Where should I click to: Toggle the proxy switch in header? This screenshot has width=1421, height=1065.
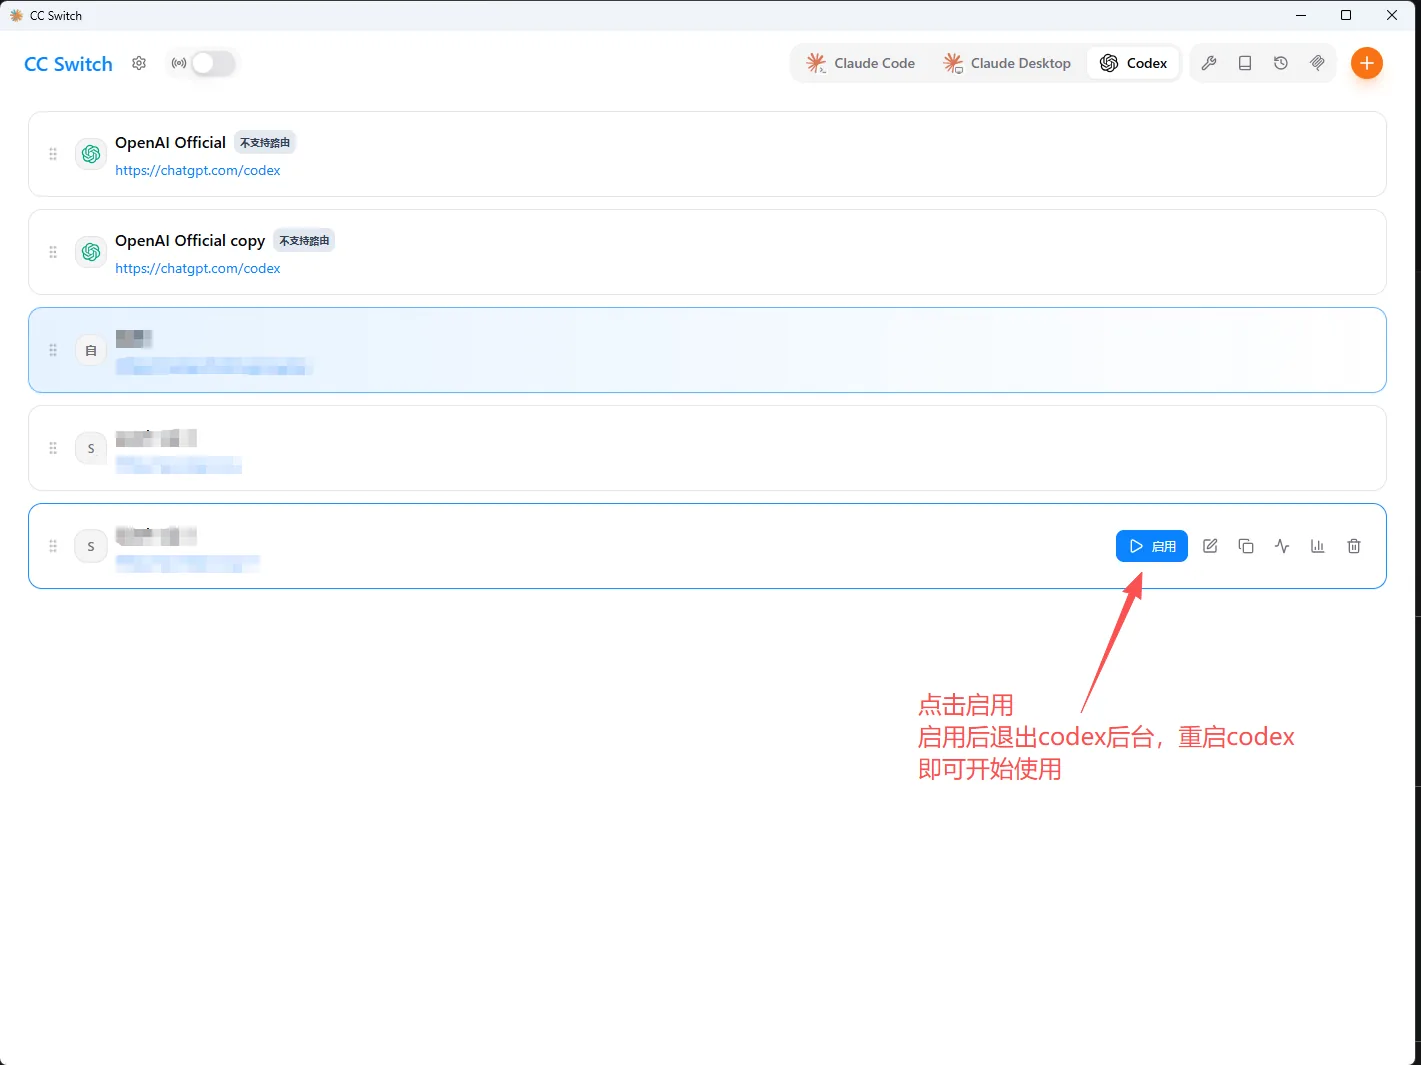pos(213,63)
